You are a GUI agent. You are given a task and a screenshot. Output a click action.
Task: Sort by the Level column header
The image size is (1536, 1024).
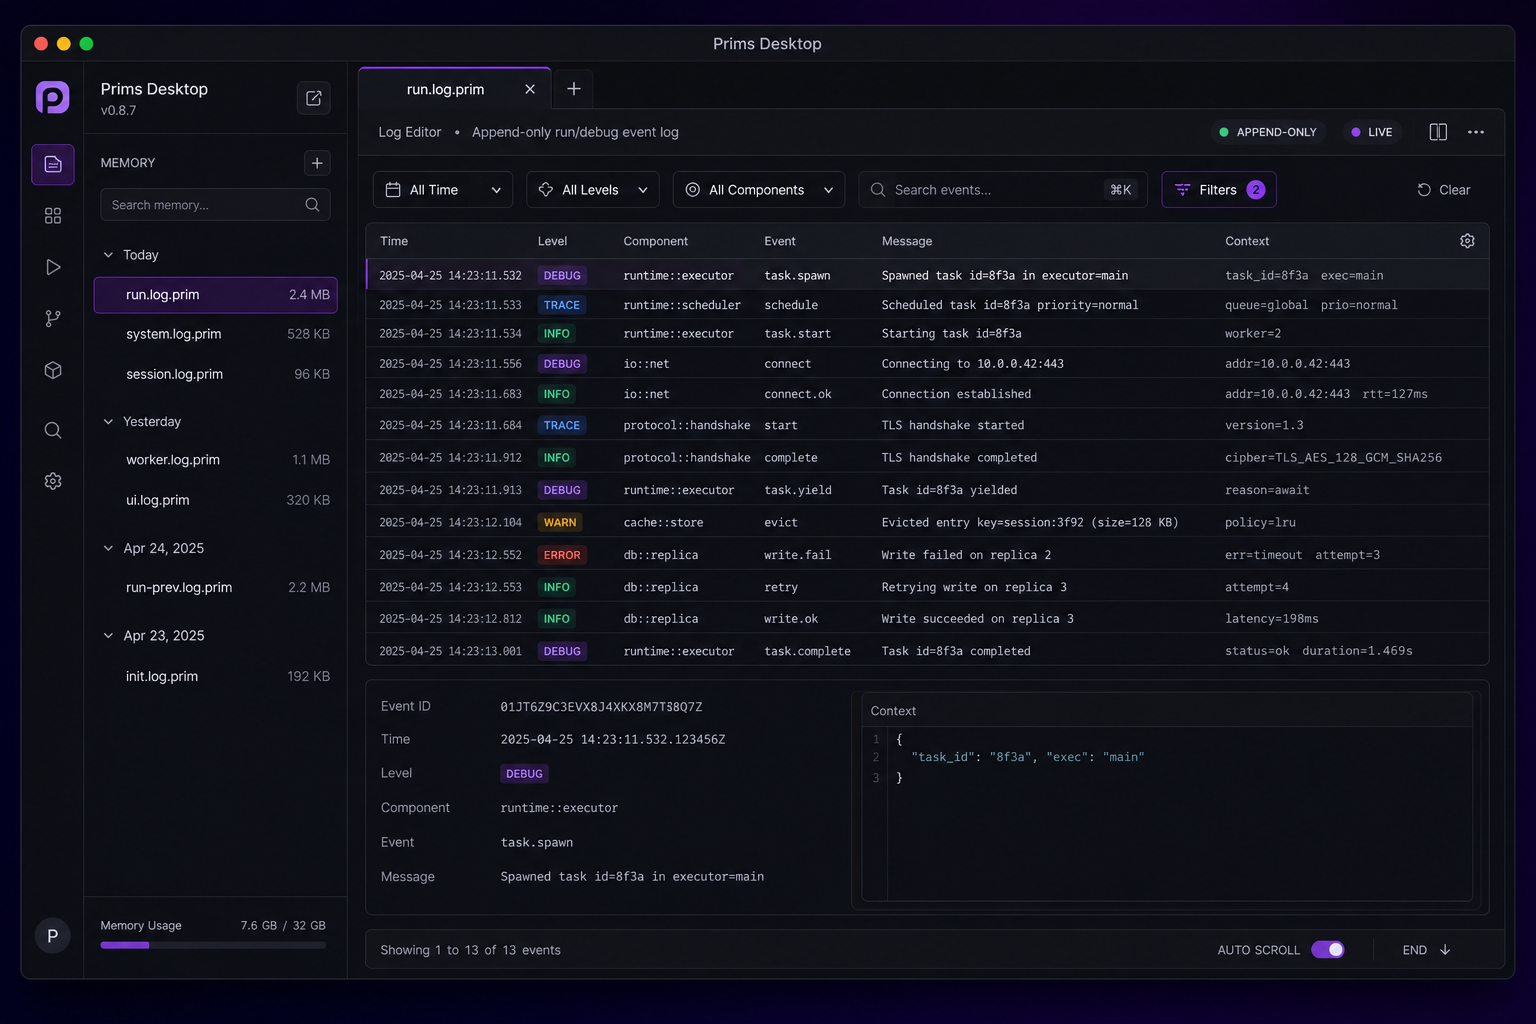(552, 241)
